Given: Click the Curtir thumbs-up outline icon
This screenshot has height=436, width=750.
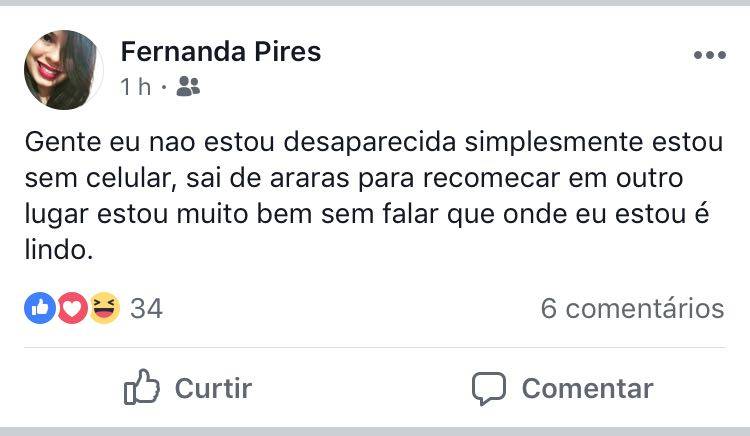Looking at the screenshot, I should (142, 388).
